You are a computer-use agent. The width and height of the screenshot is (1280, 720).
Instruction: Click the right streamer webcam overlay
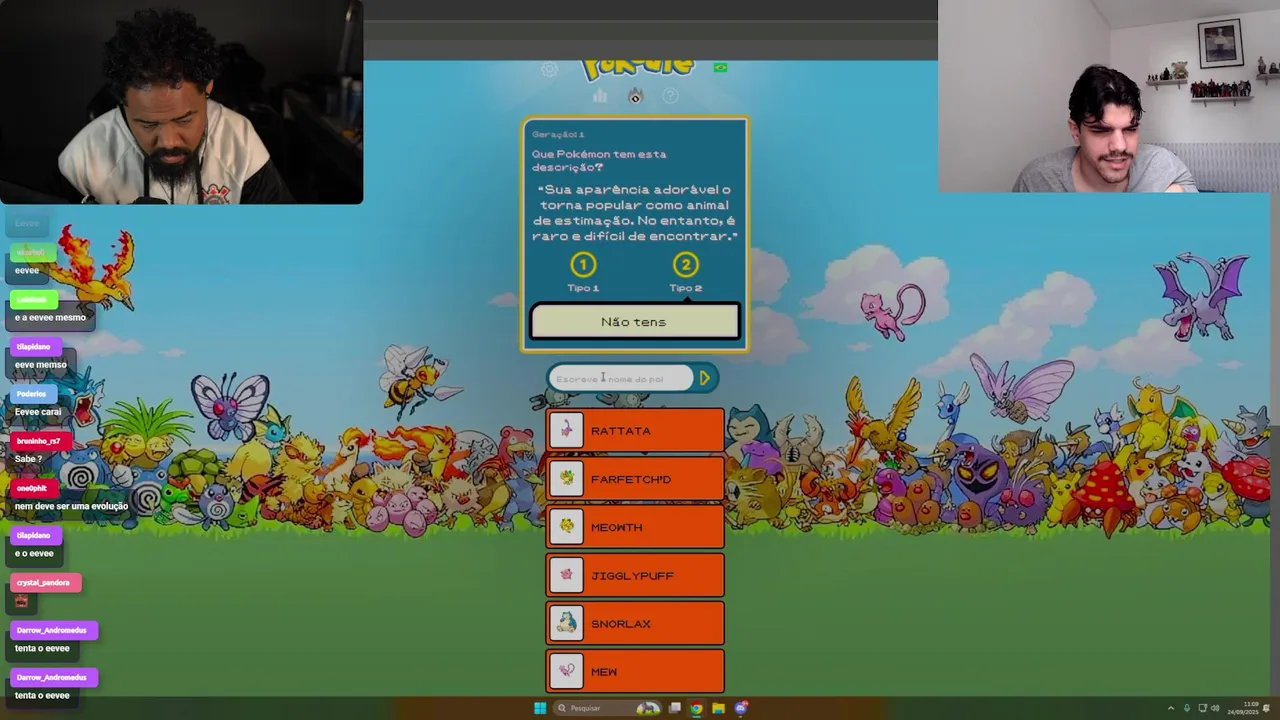pos(1109,96)
